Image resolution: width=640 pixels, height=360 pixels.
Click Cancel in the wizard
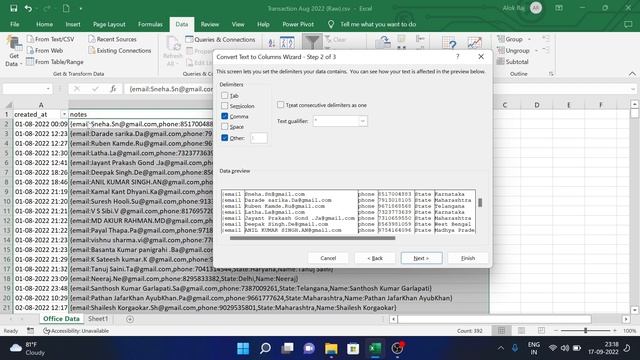tap(328, 258)
